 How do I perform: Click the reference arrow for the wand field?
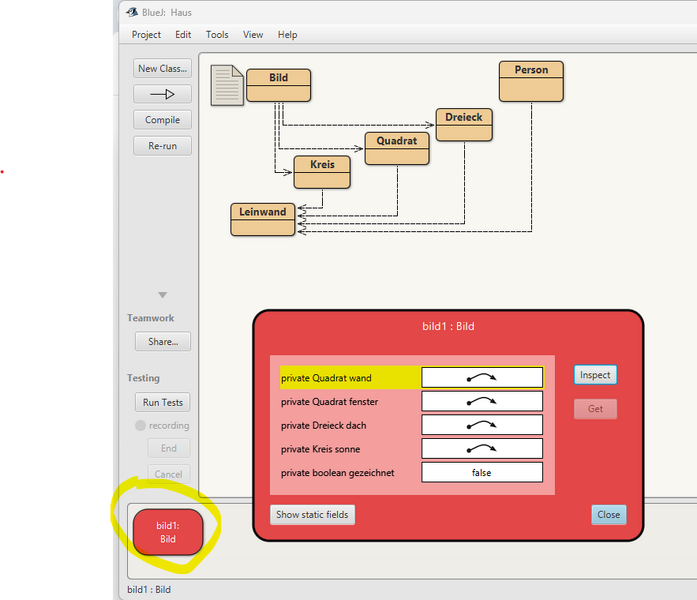pos(482,378)
